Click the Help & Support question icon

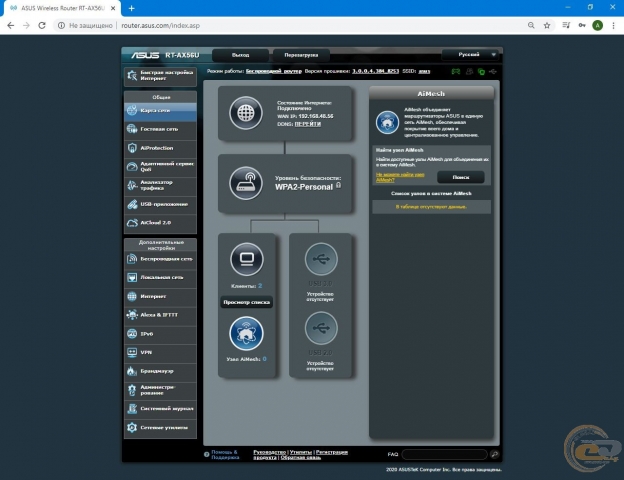[x=207, y=455]
